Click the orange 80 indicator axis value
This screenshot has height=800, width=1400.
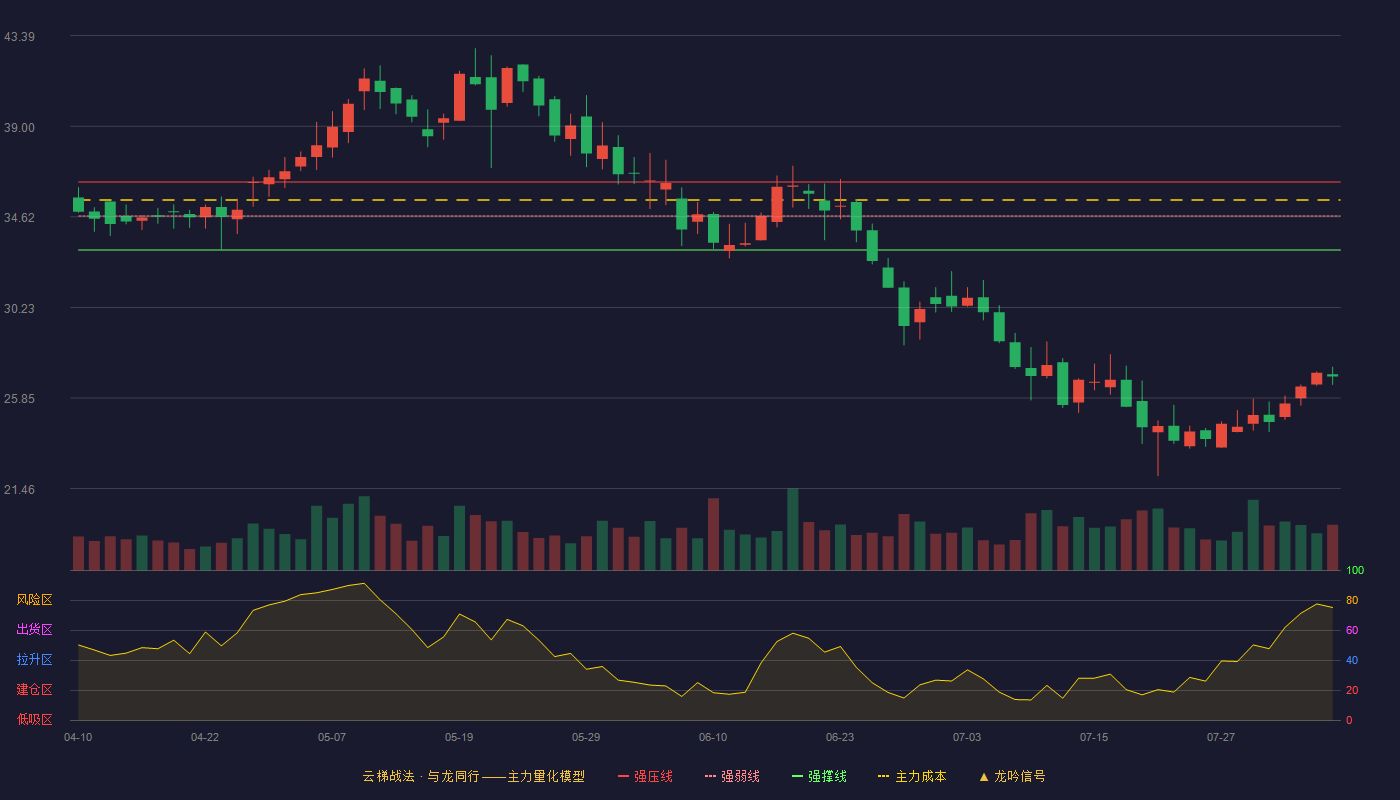(1352, 600)
